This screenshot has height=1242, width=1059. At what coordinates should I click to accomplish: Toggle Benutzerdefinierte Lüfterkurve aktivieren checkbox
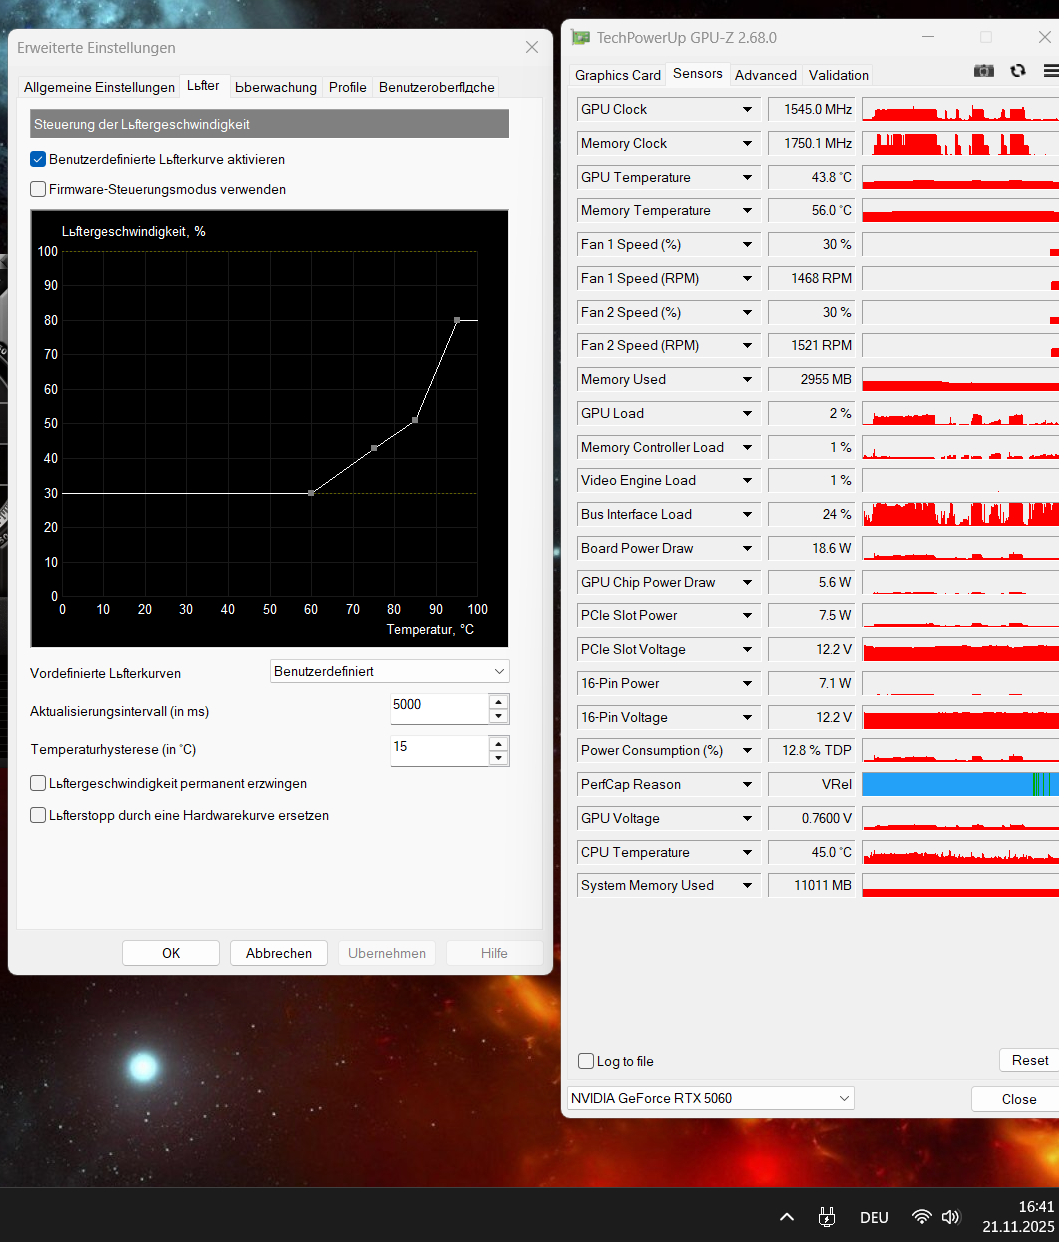tap(38, 159)
